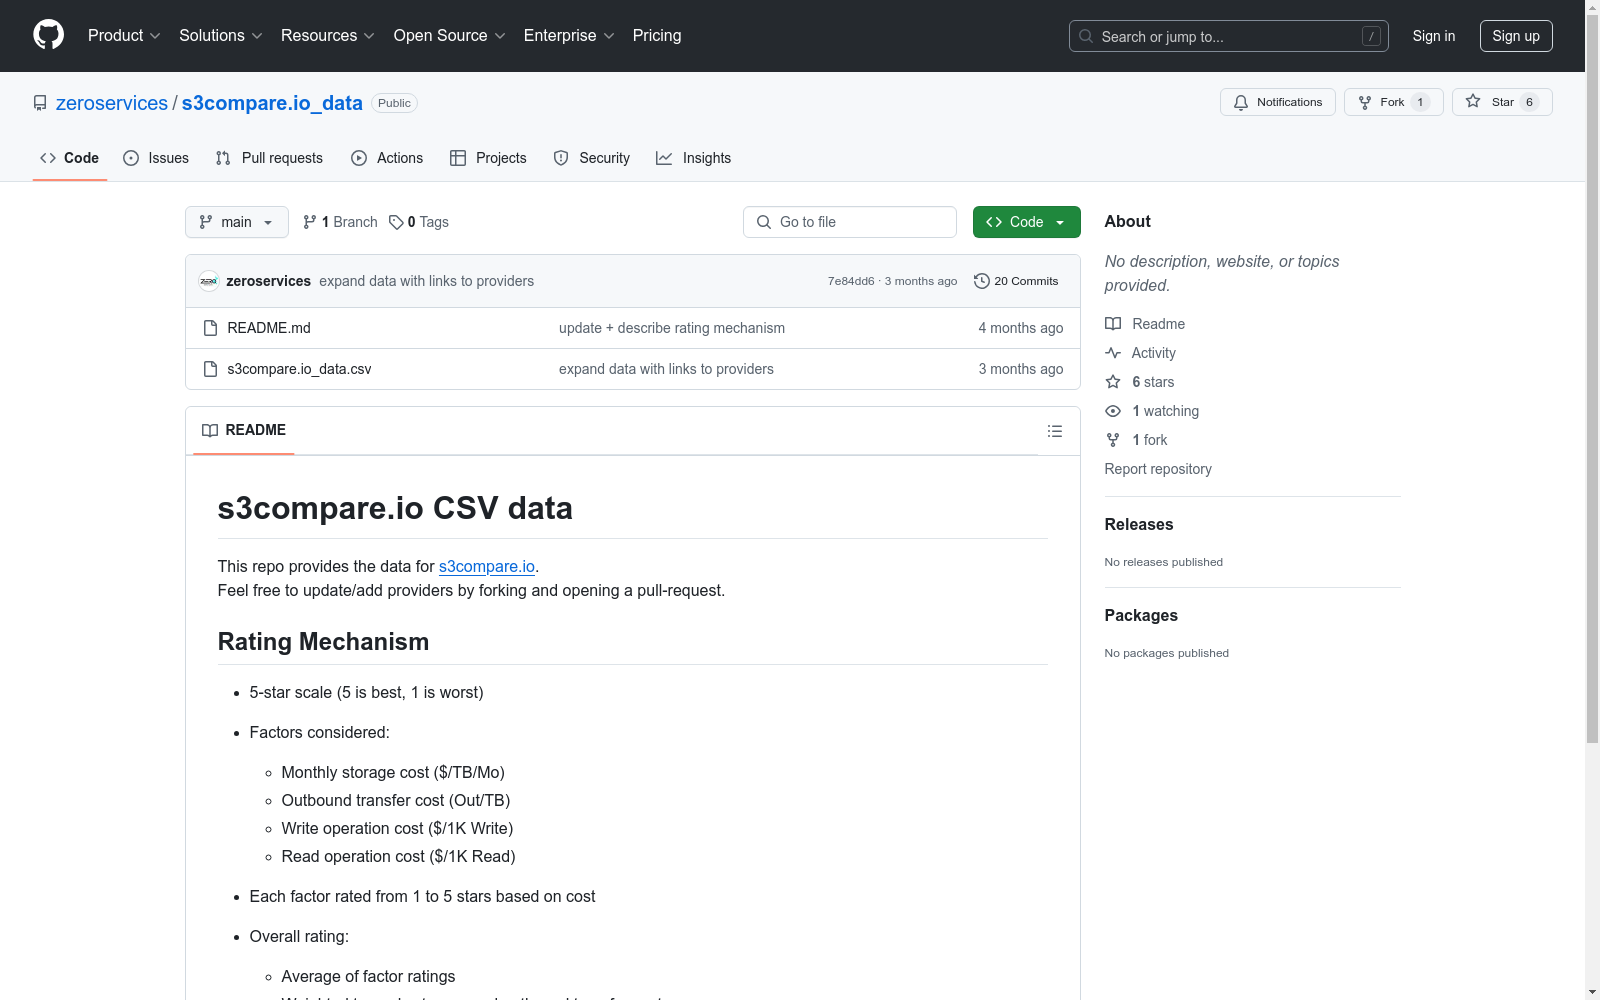Image resolution: width=1600 pixels, height=1000 pixels.
Task: Open the Readme link in About
Action: point(1145,324)
